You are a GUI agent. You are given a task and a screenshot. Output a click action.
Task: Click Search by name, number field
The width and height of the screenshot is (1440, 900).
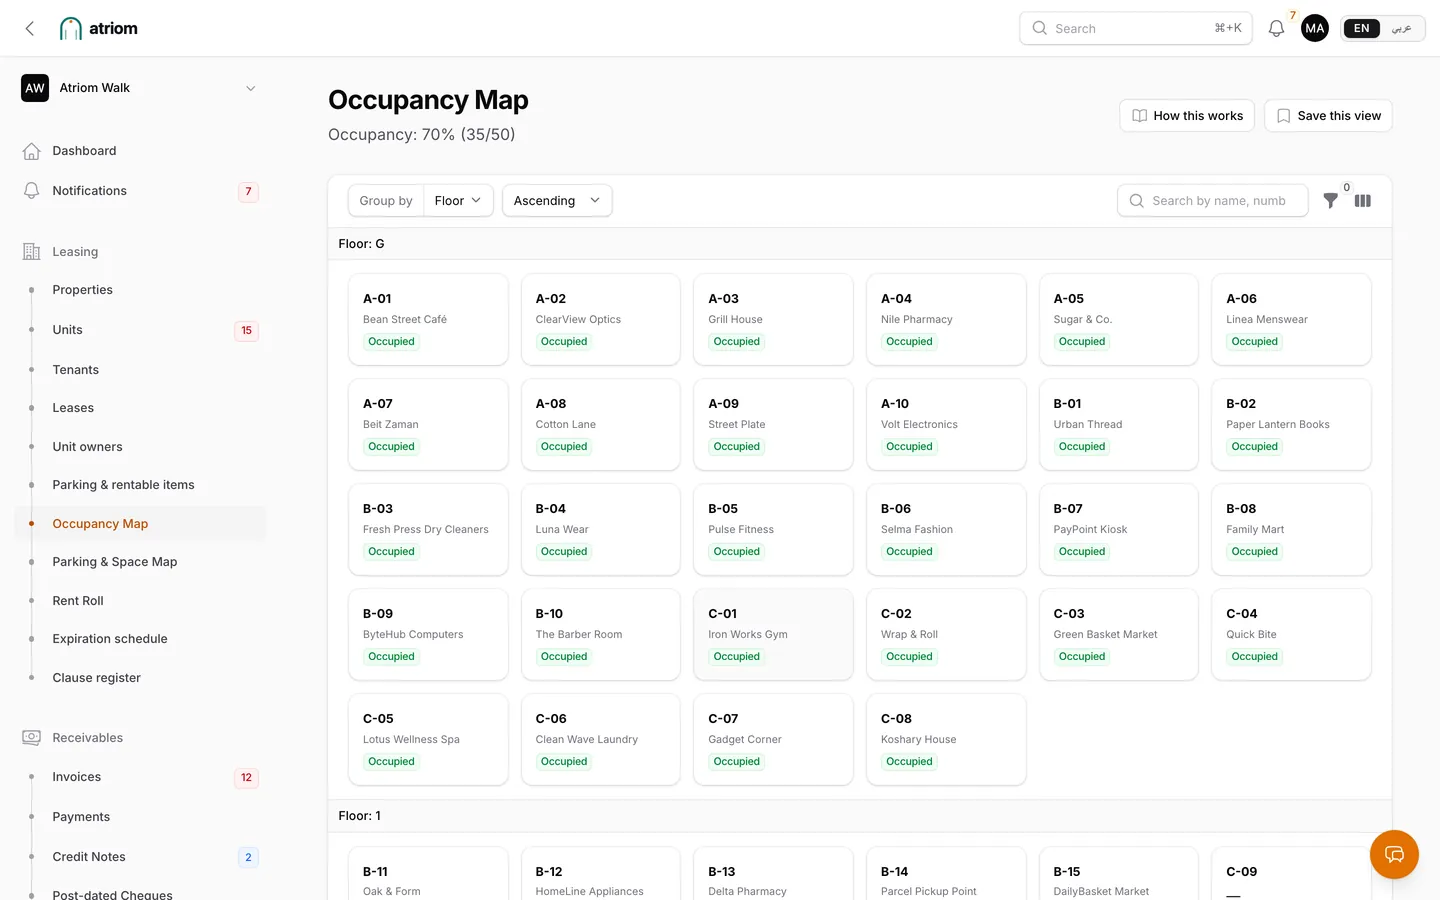click(1213, 200)
